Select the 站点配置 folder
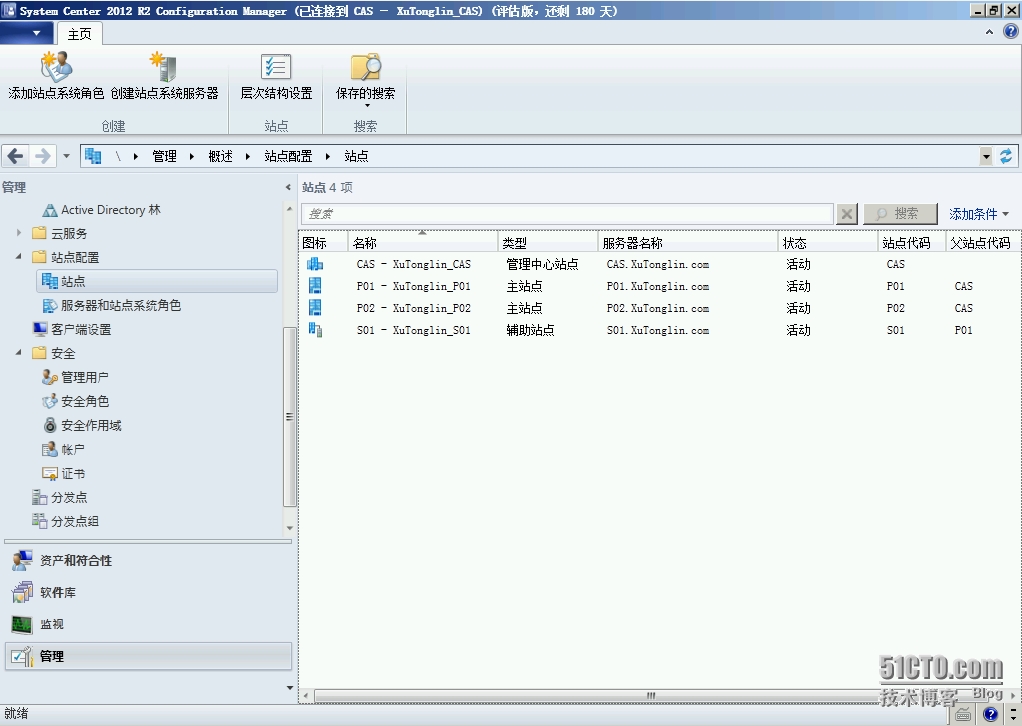The height and width of the screenshot is (726, 1022). [x=66, y=257]
